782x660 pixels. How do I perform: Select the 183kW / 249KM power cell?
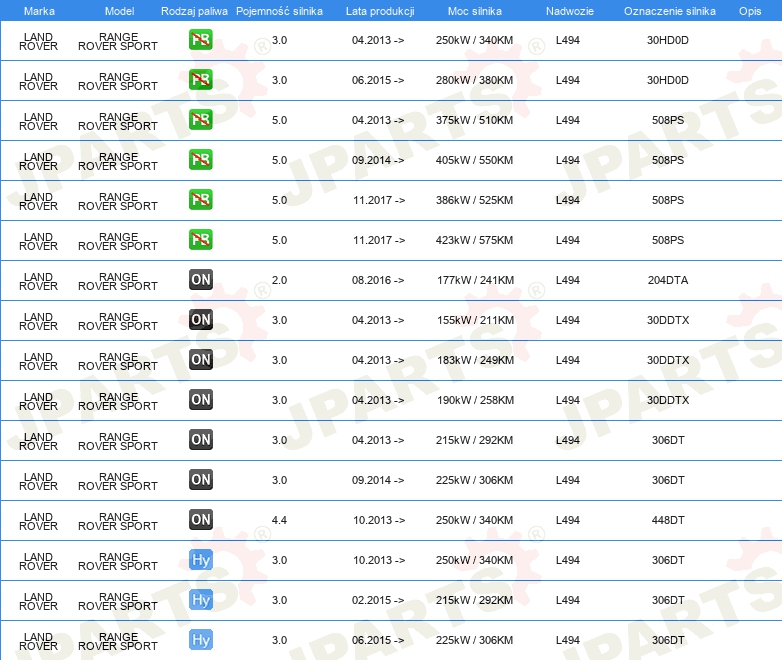pyautogui.click(x=475, y=360)
